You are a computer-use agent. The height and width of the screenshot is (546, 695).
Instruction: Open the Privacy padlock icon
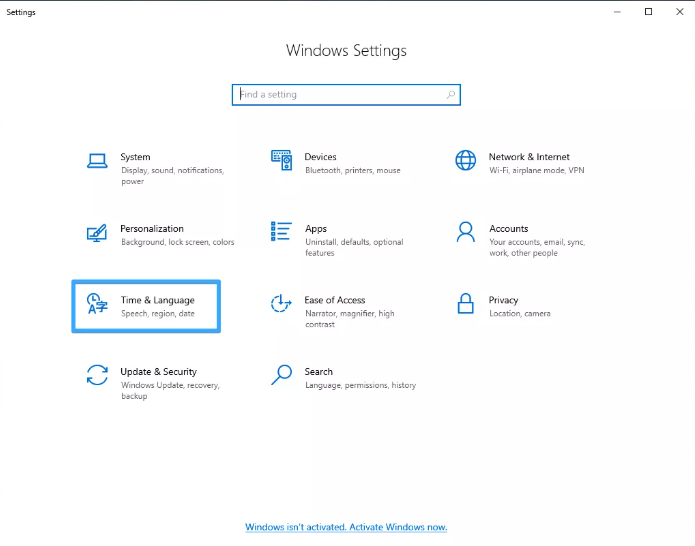tap(466, 303)
